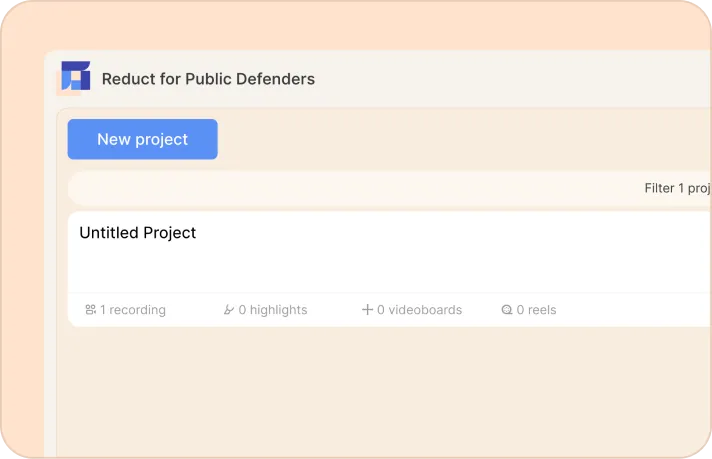712x459 pixels.
Task: Open the '0 reels' label
Action: pyautogui.click(x=536, y=310)
